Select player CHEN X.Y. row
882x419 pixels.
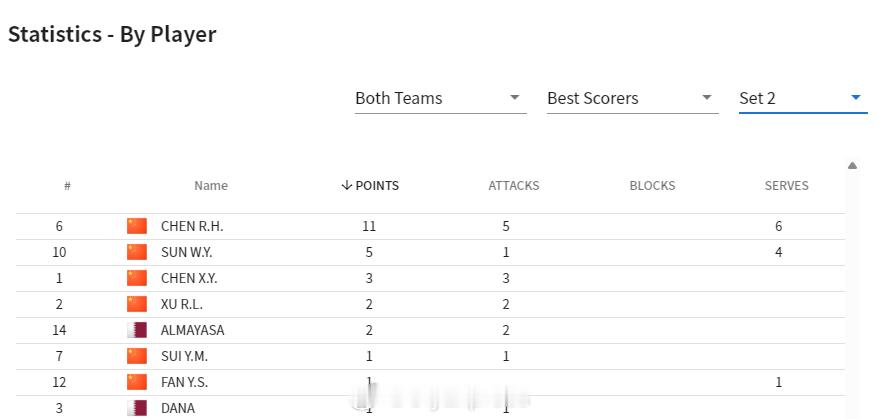tap(189, 278)
